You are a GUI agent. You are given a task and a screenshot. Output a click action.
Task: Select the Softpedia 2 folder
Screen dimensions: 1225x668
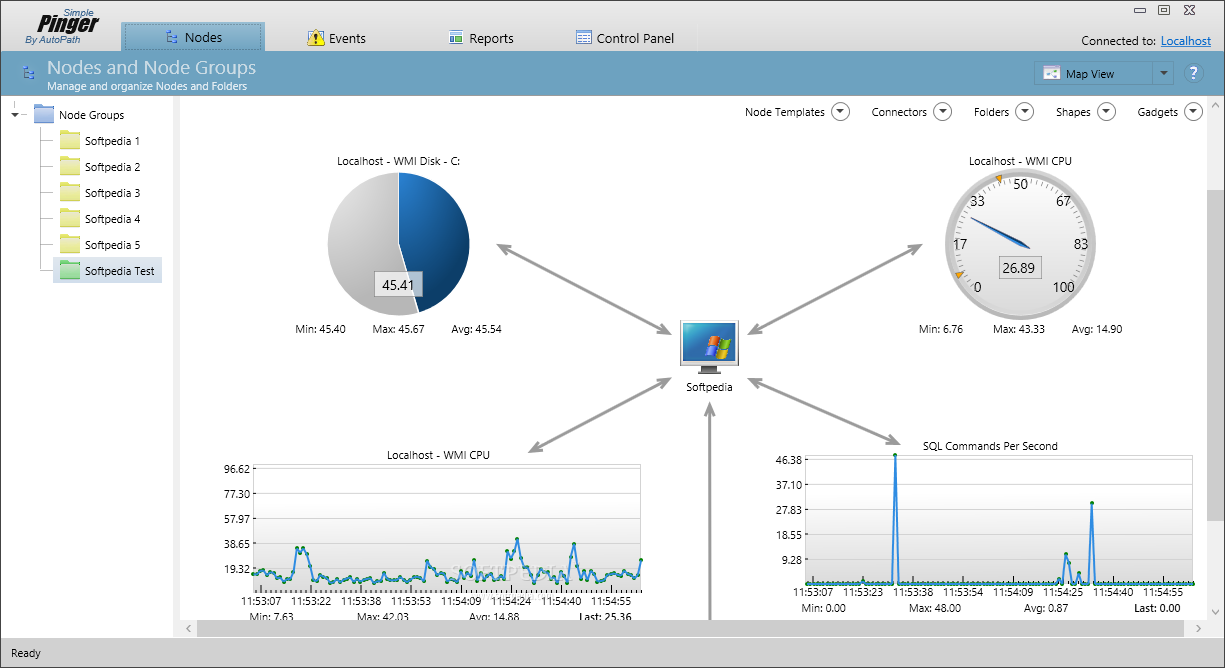click(x=112, y=167)
